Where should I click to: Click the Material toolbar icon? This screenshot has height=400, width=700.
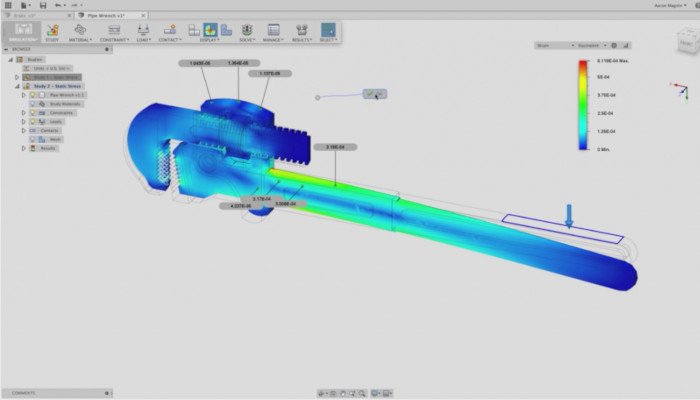coord(80,30)
